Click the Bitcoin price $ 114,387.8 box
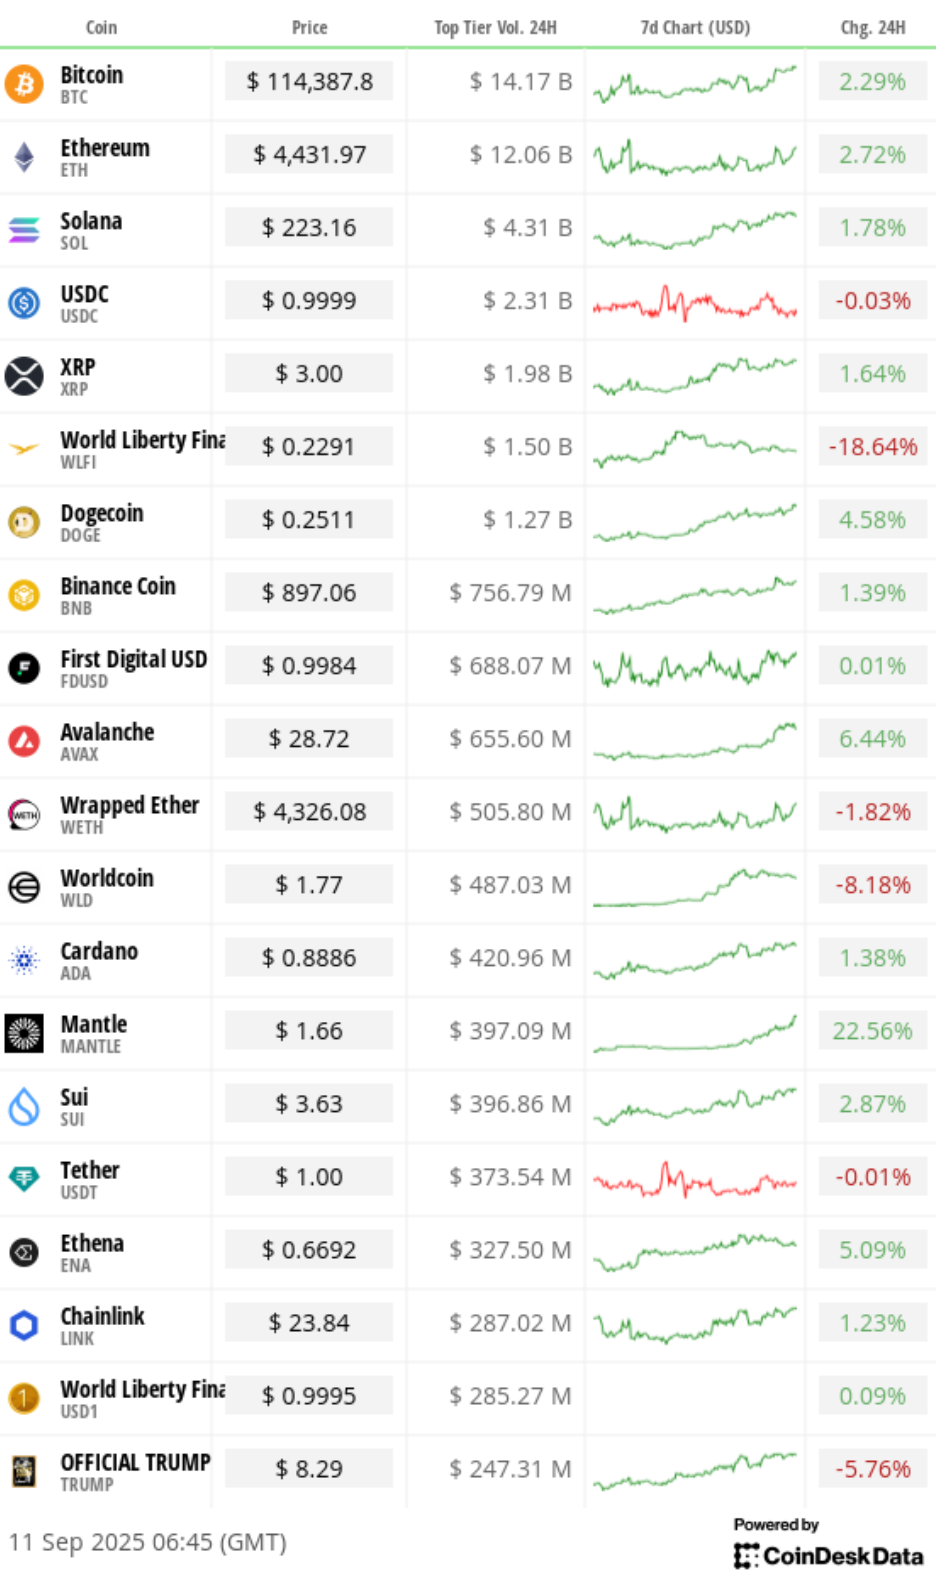The image size is (936, 1570). [x=309, y=82]
